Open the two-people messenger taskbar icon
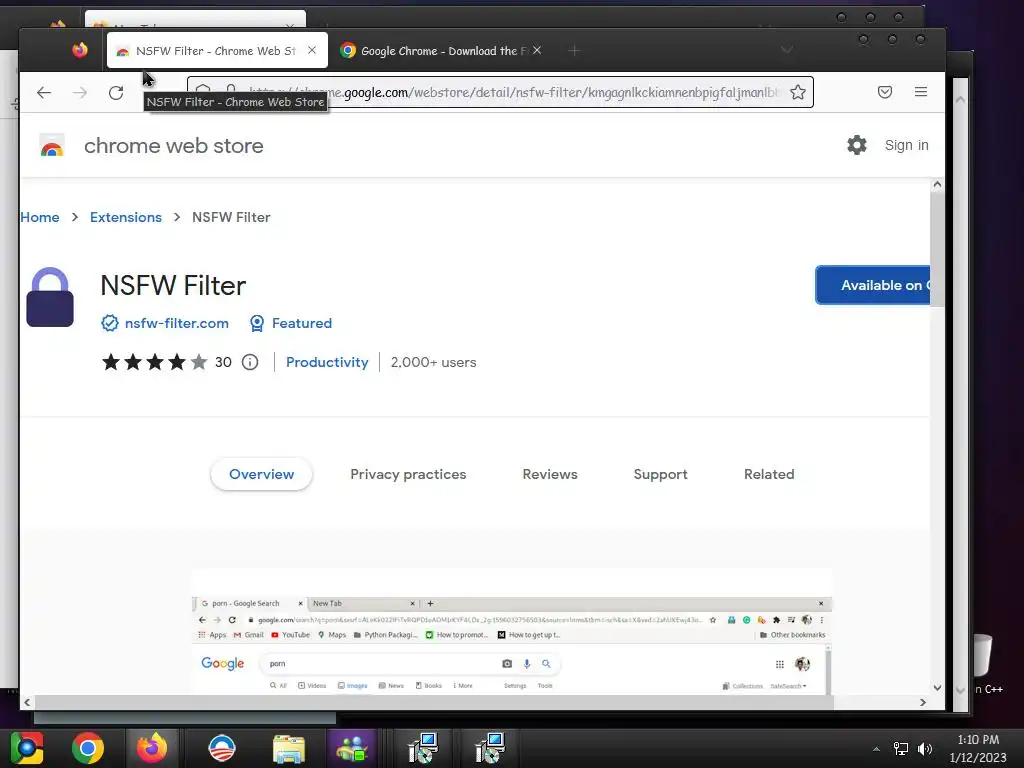The height and width of the screenshot is (768, 1024). pos(352,748)
